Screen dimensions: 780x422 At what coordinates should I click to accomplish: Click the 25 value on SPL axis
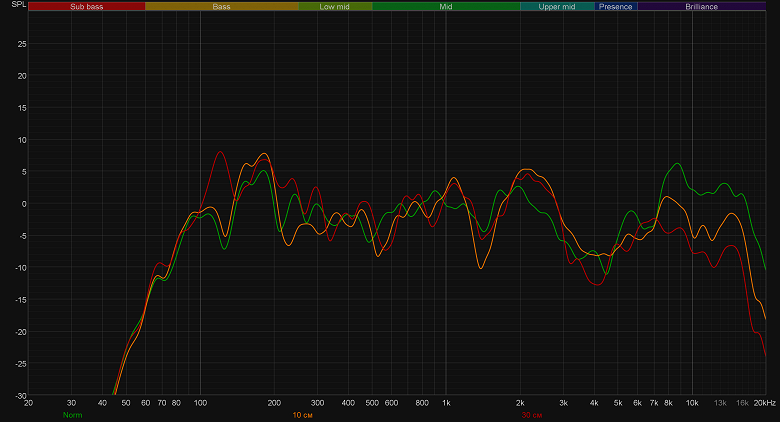tap(22, 44)
